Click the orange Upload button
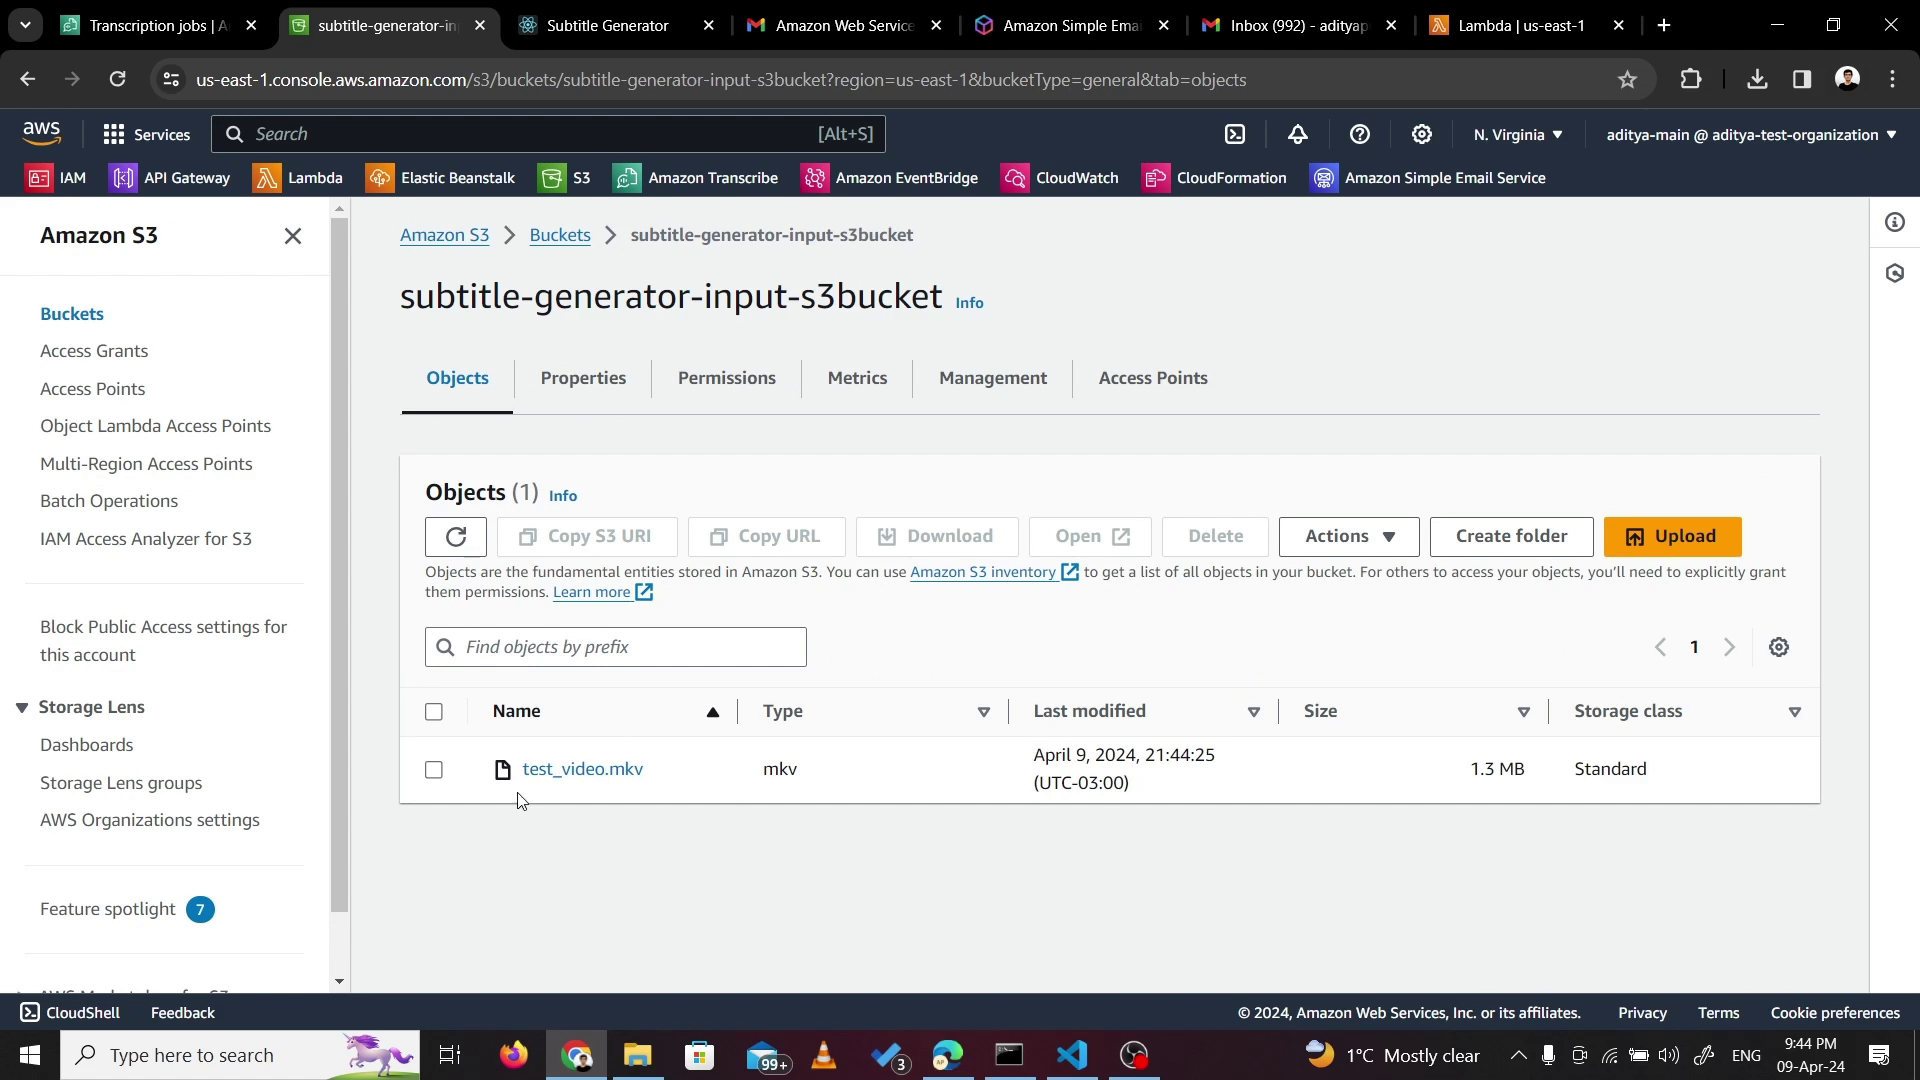 1672,537
